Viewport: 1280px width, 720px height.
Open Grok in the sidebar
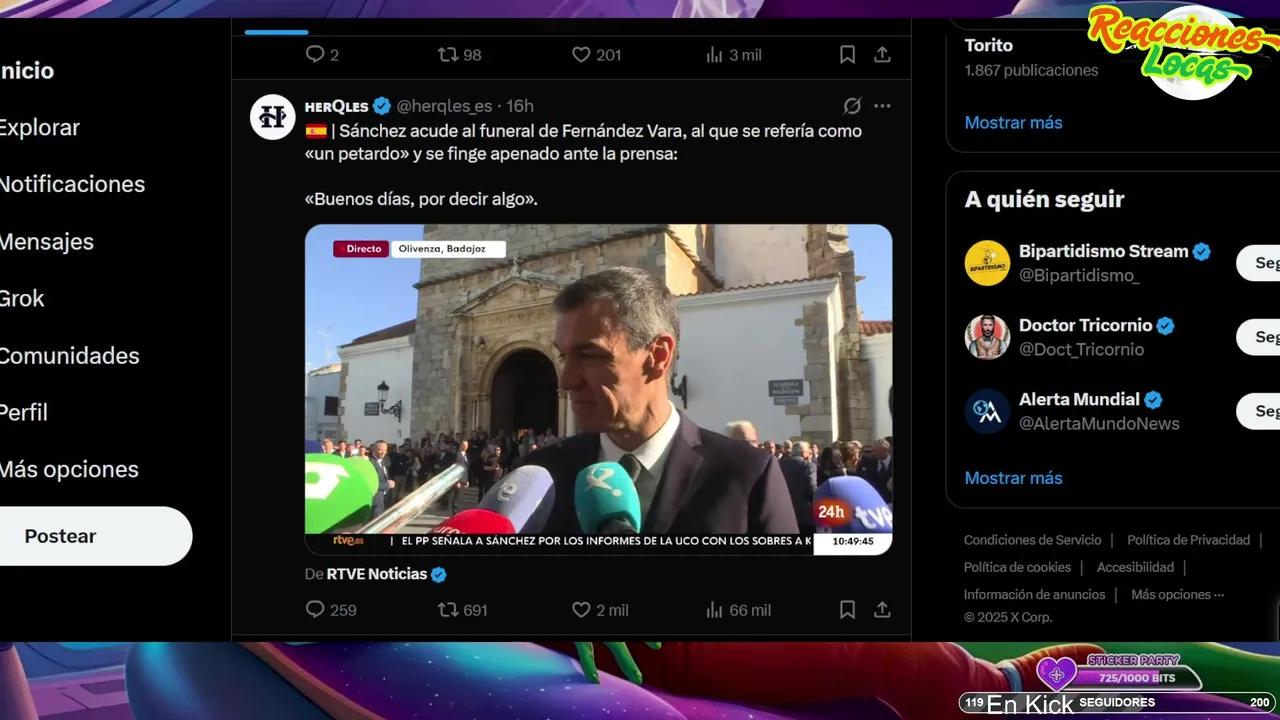22,298
